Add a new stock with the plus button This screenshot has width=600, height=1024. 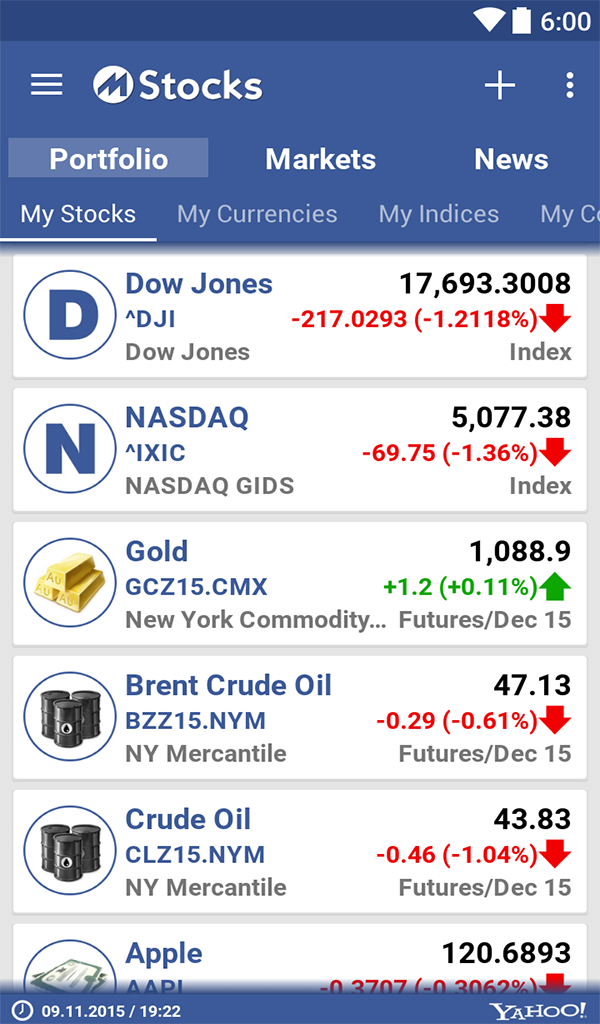[499, 85]
